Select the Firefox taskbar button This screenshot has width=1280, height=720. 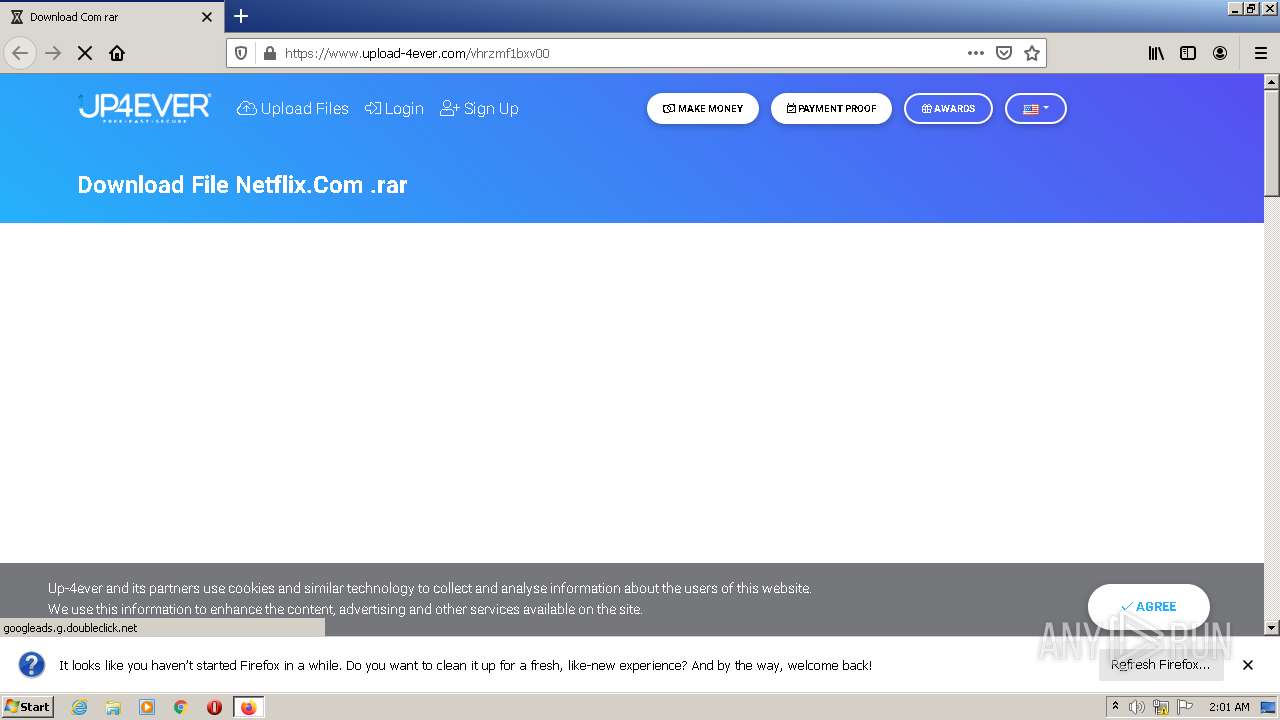pos(248,707)
